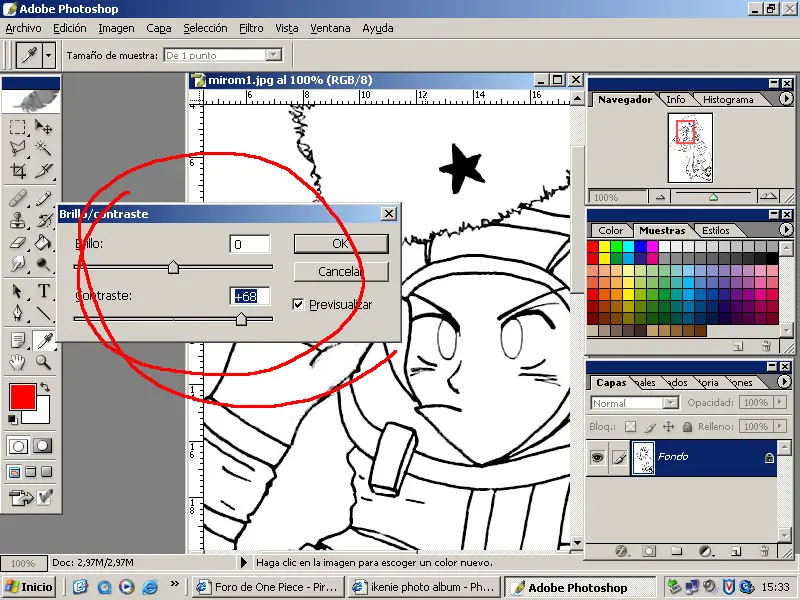The height and width of the screenshot is (600, 800).
Task: Select the Eyedropper tool in toolbox
Action: pyautogui.click(x=43, y=340)
